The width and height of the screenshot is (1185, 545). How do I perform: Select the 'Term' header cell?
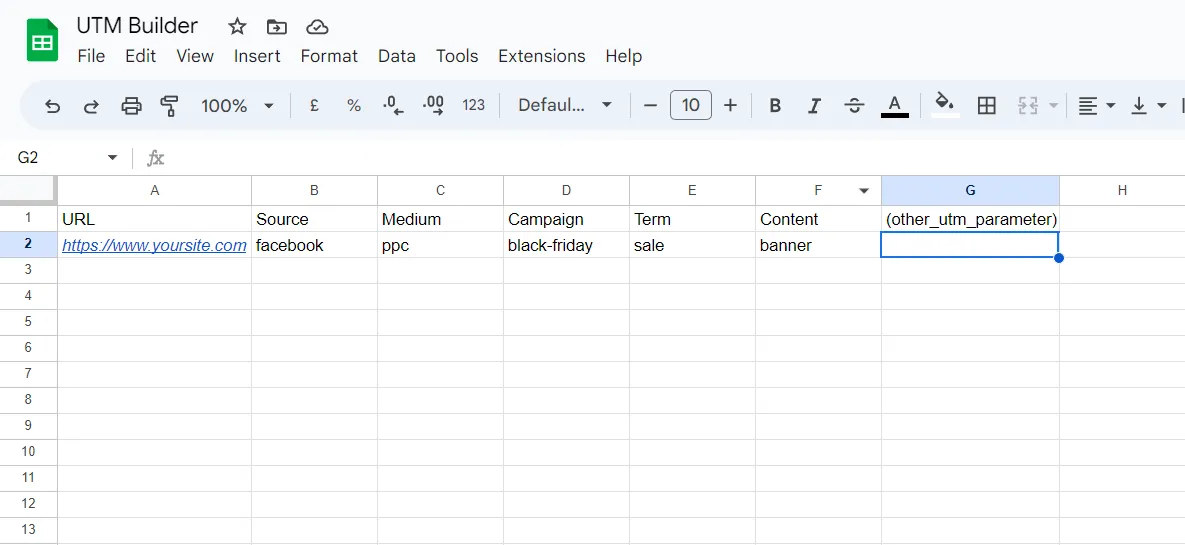tap(692, 219)
